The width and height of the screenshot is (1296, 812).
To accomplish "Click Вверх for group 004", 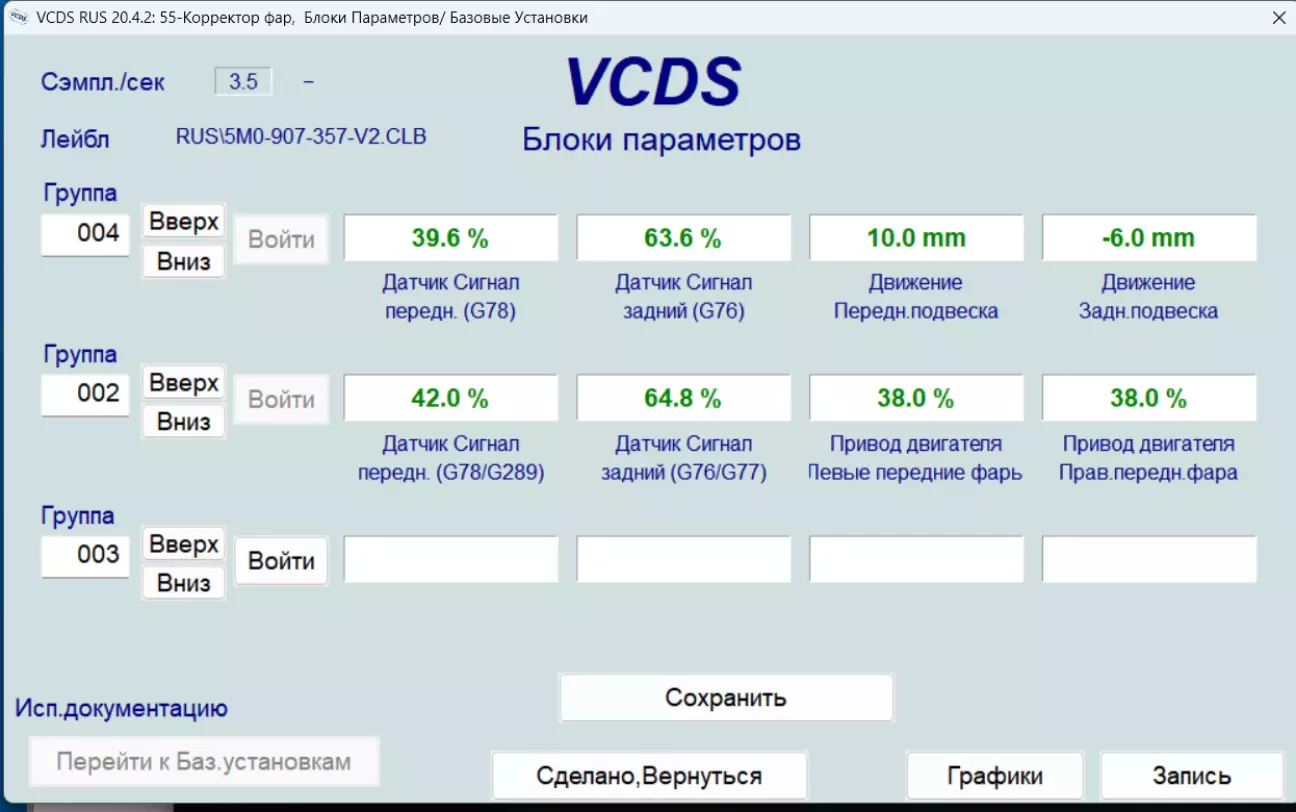I will pyautogui.click(x=184, y=221).
